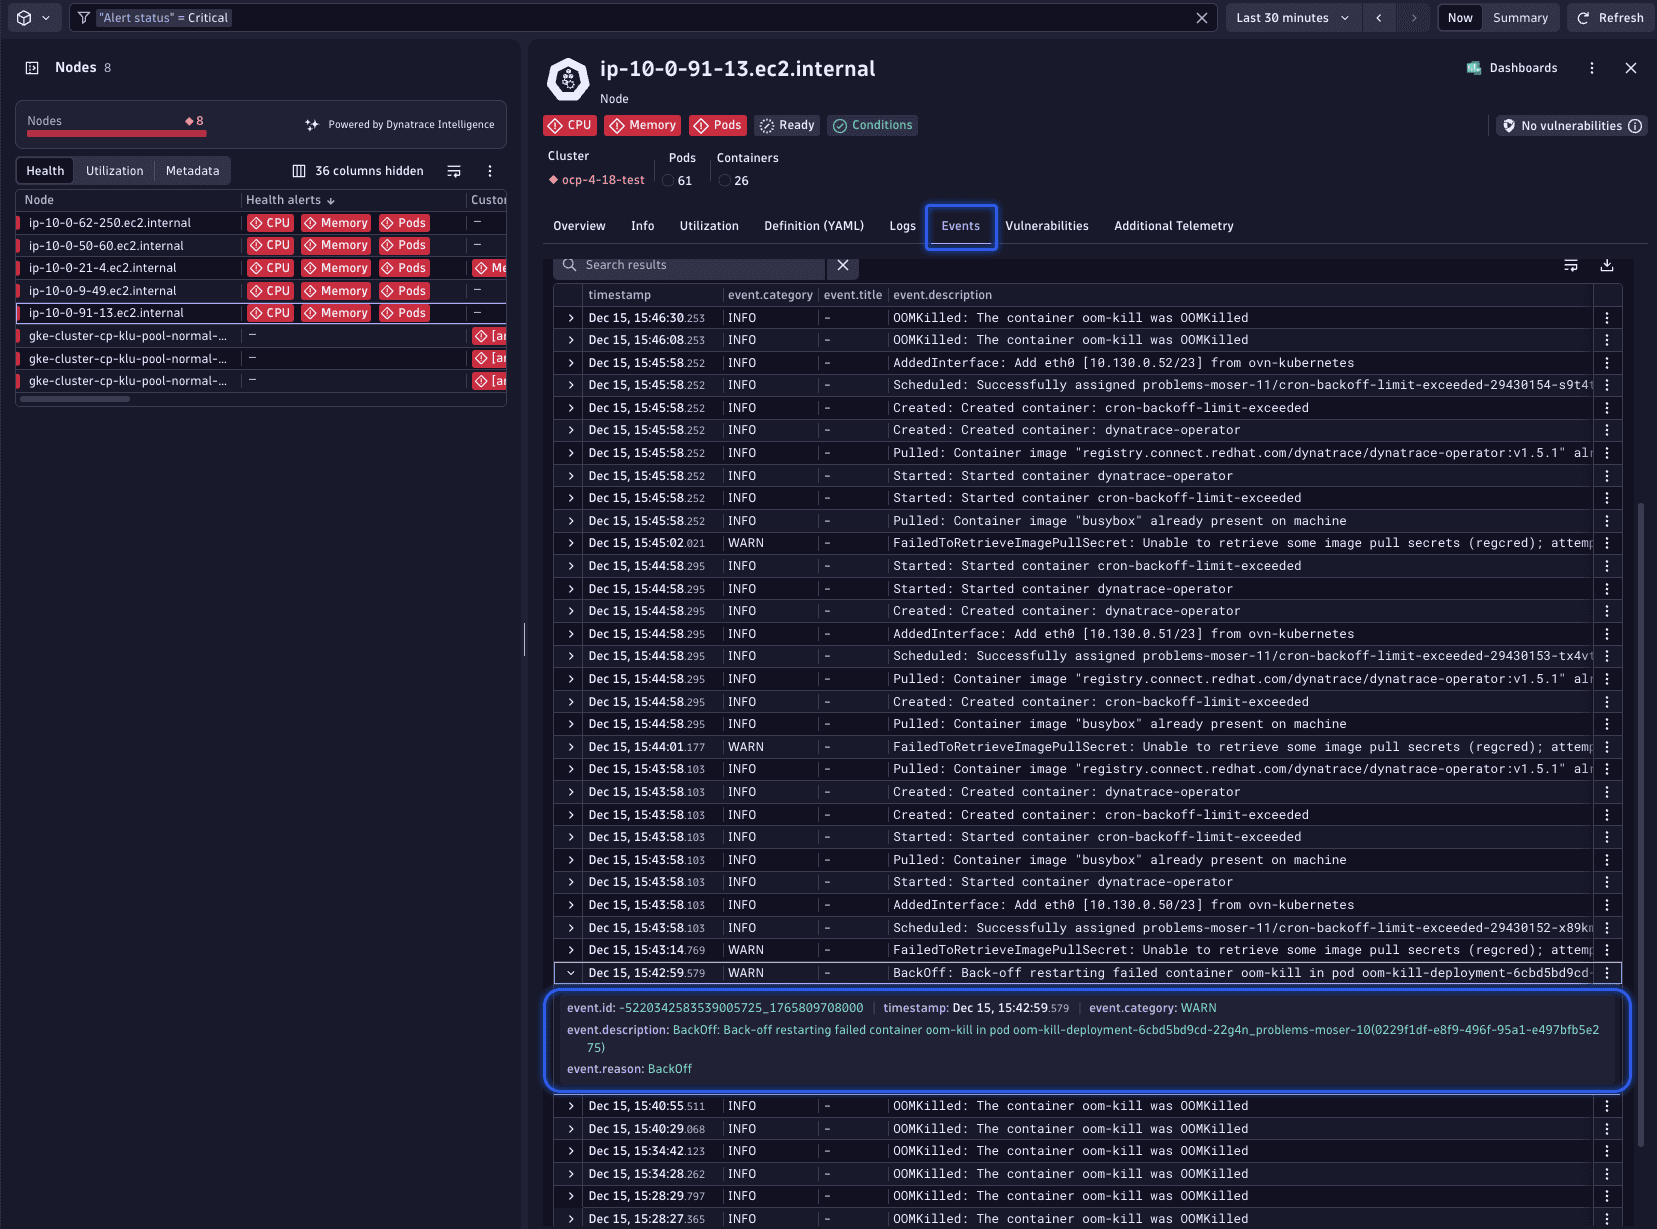Open the download events icon above the table
Image resolution: width=1657 pixels, height=1229 pixels.
pyautogui.click(x=1607, y=265)
